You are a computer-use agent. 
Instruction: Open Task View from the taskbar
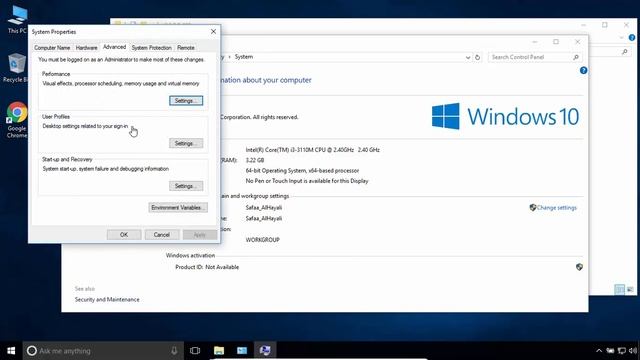pos(195,351)
